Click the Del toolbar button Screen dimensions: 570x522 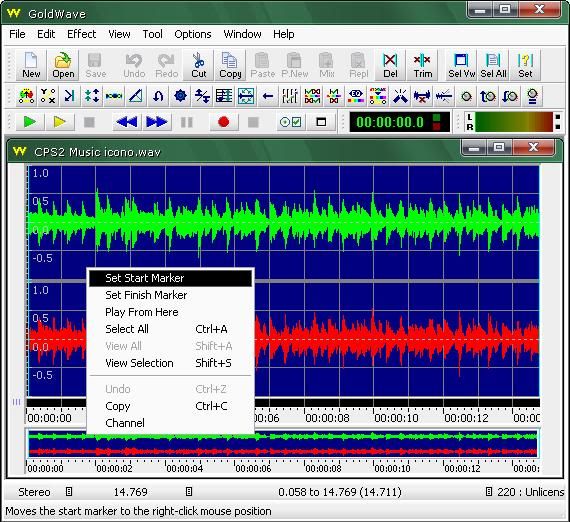[390, 65]
